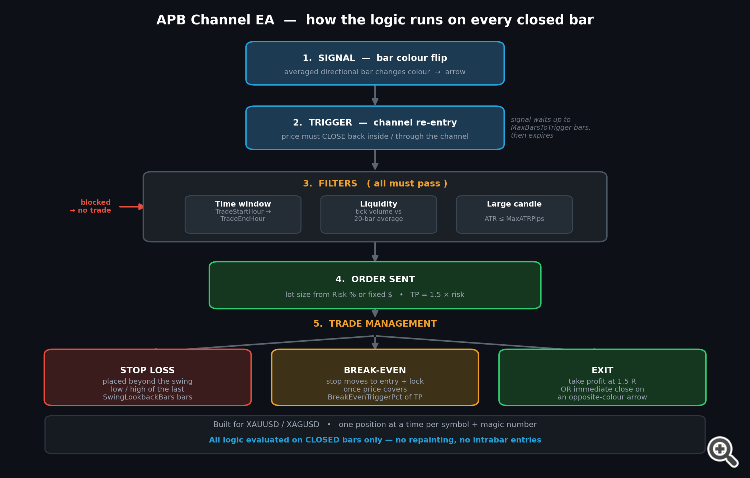Click the 'Liquidity' filter card
The width and height of the screenshot is (750, 478).
(378, 214)
